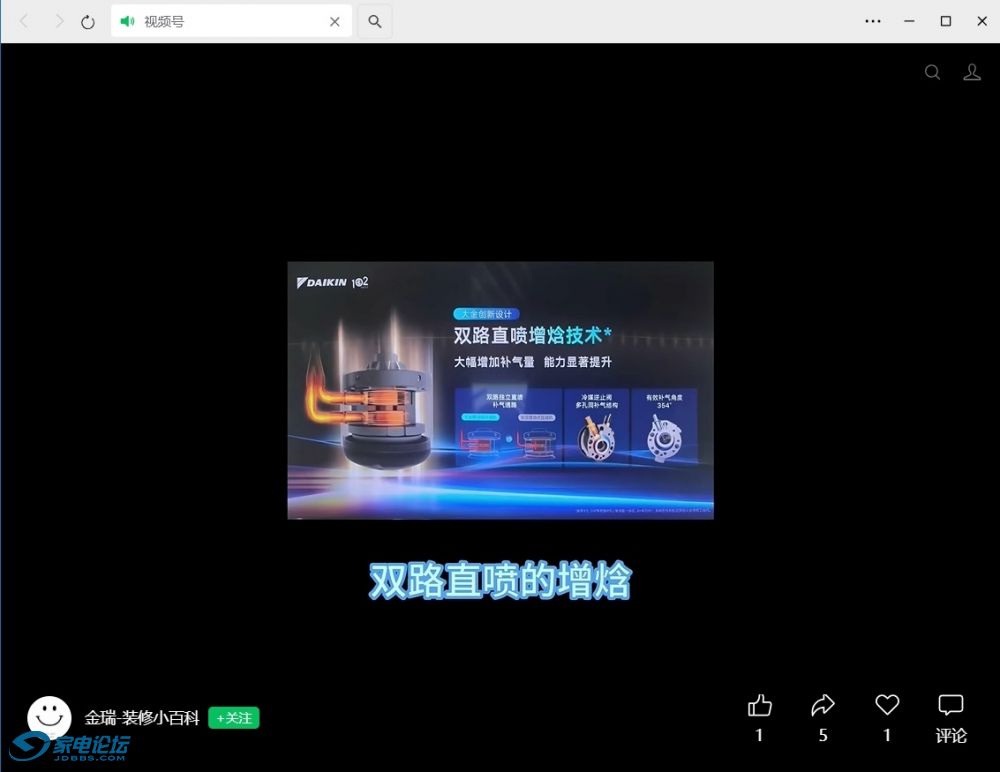Mute the tab via speaker icon

(127, 21)
